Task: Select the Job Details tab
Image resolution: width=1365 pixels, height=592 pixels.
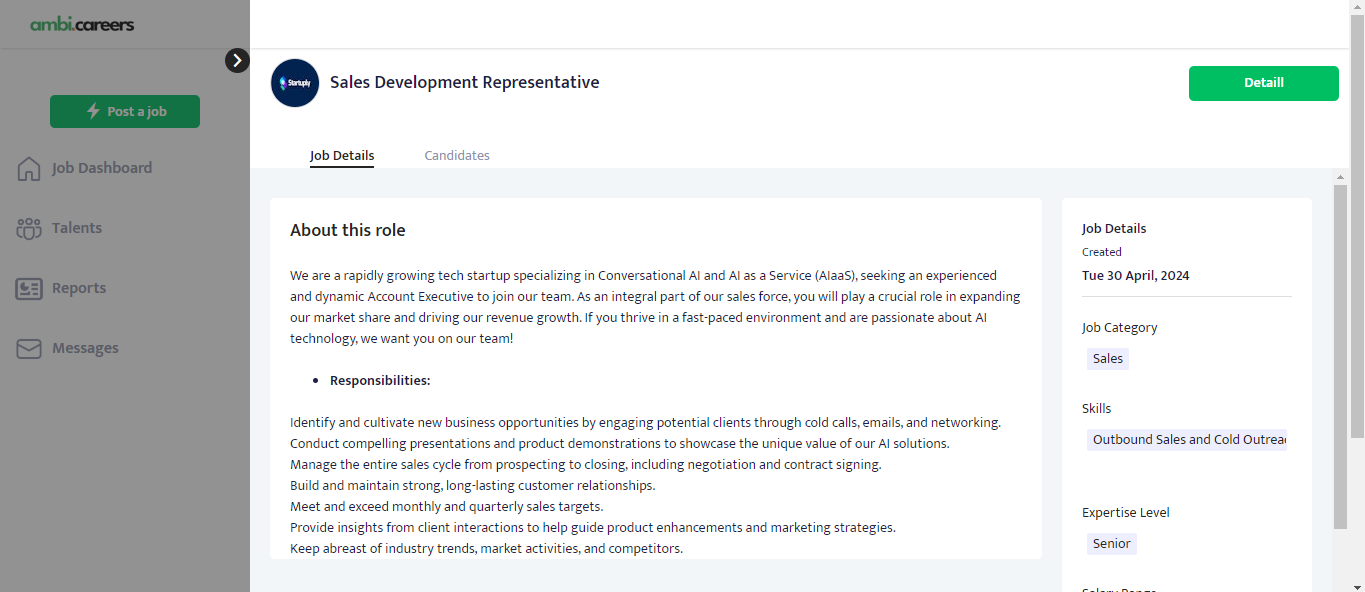Action: point(342,156)
